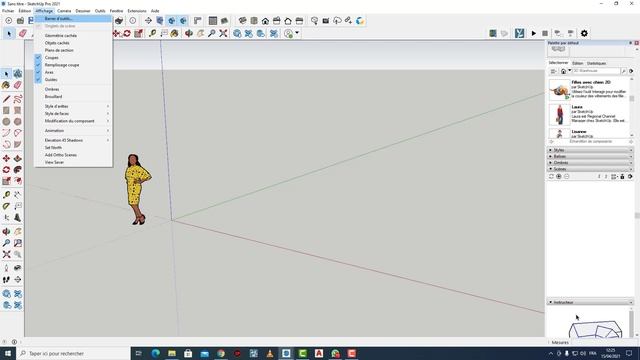Uncheck the Guides menu option
Viewport: 640px width, 360px height.
coord(73,80)
